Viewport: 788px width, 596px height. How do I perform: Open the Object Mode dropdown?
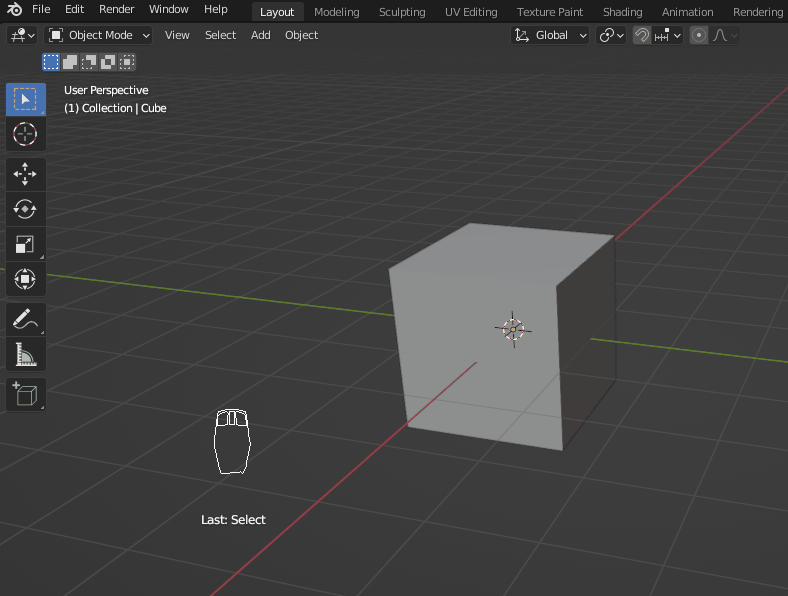pyautogui.click(x=100, y=35)
